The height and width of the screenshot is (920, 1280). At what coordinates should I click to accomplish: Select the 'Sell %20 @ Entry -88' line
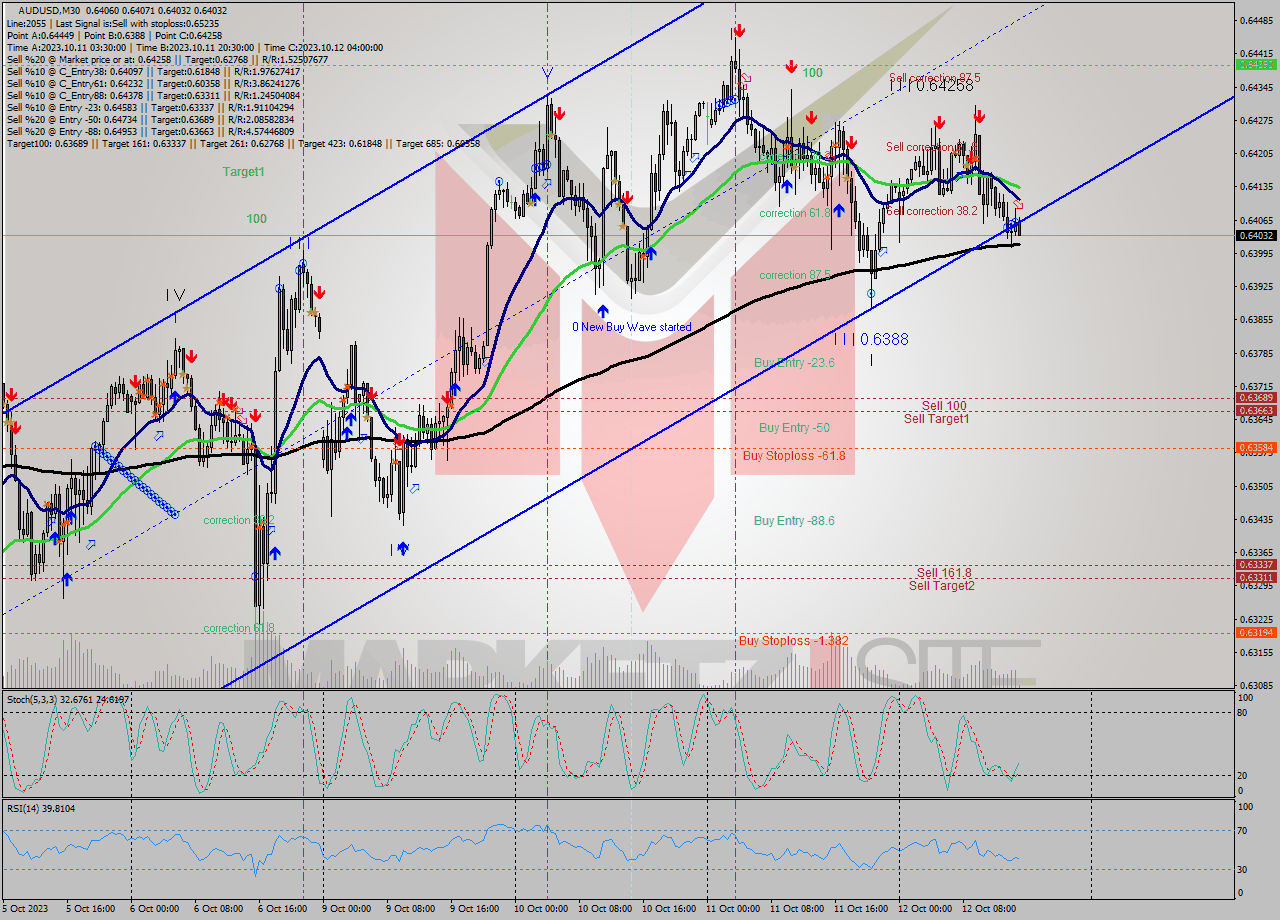(x=150, y=131)
